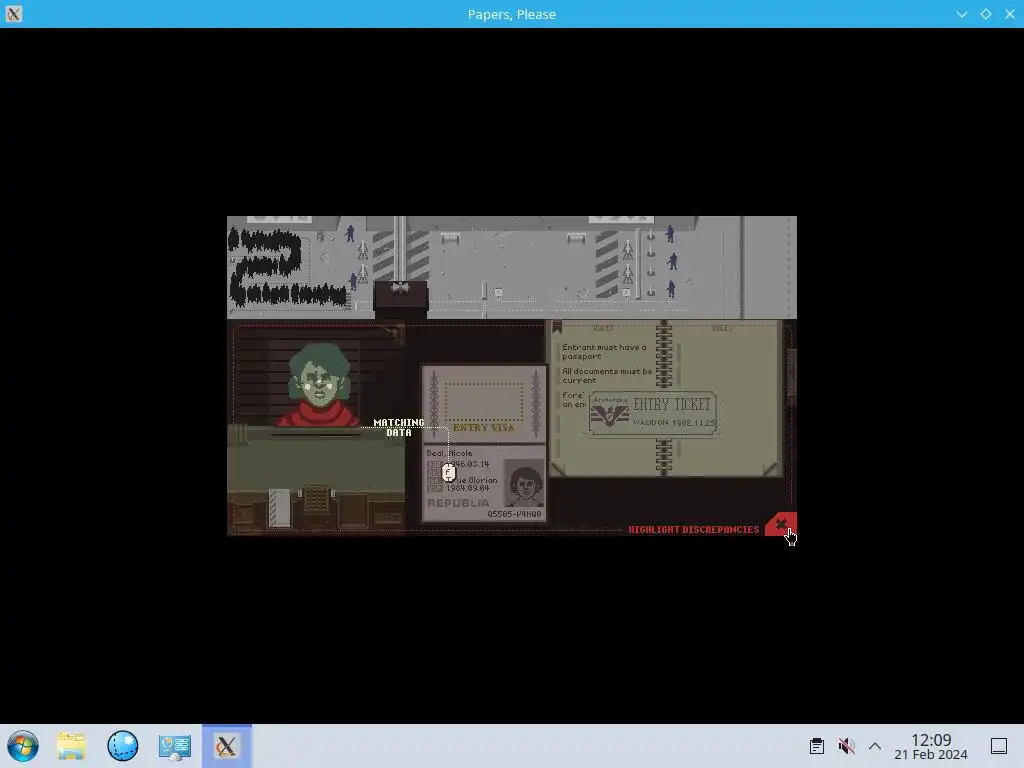1024x768 pixels.
Task: Open the Start menu
Action: click(23, 746)
